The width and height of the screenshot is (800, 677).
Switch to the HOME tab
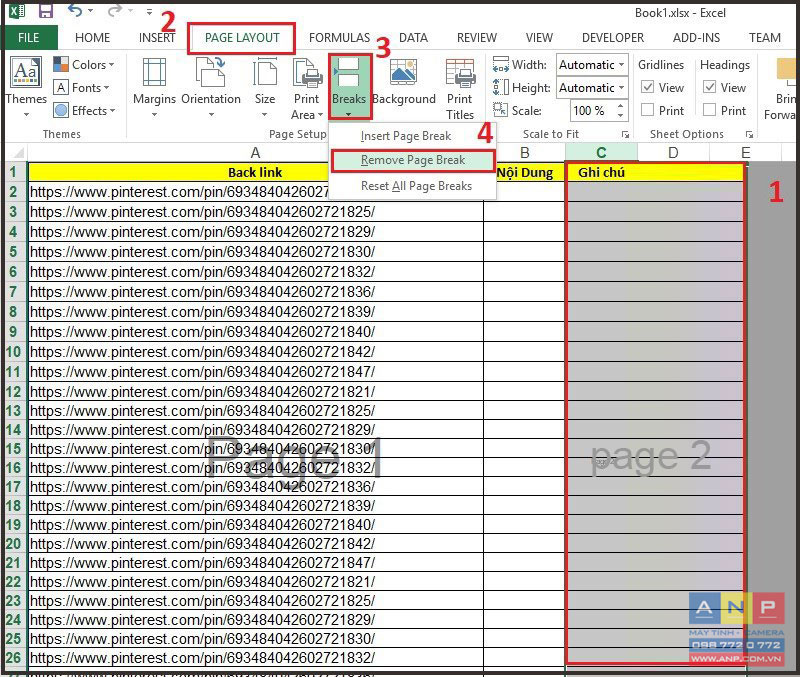92,38
